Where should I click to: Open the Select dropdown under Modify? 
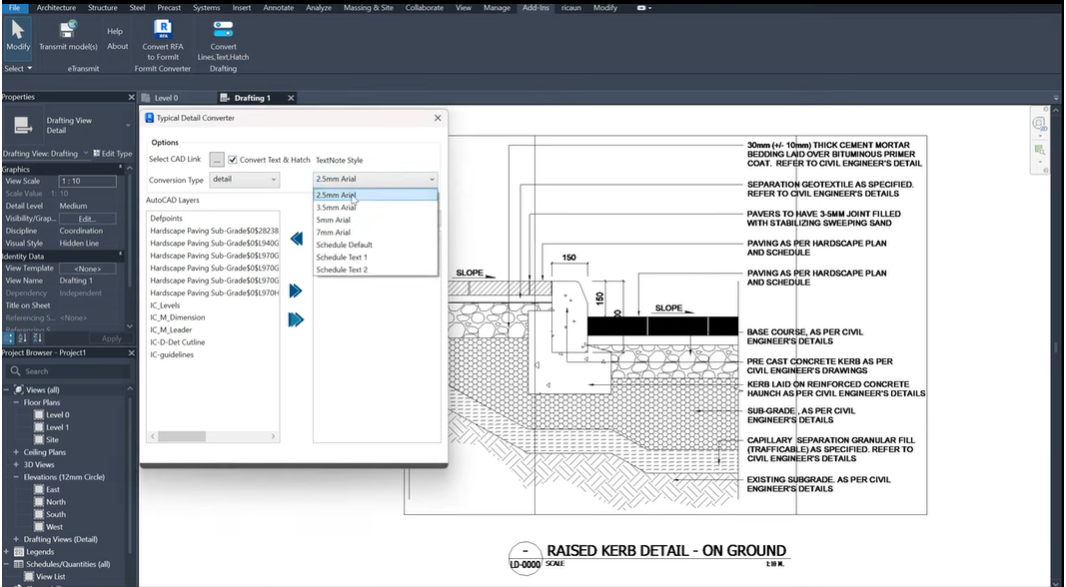click(x=18, y=69)
